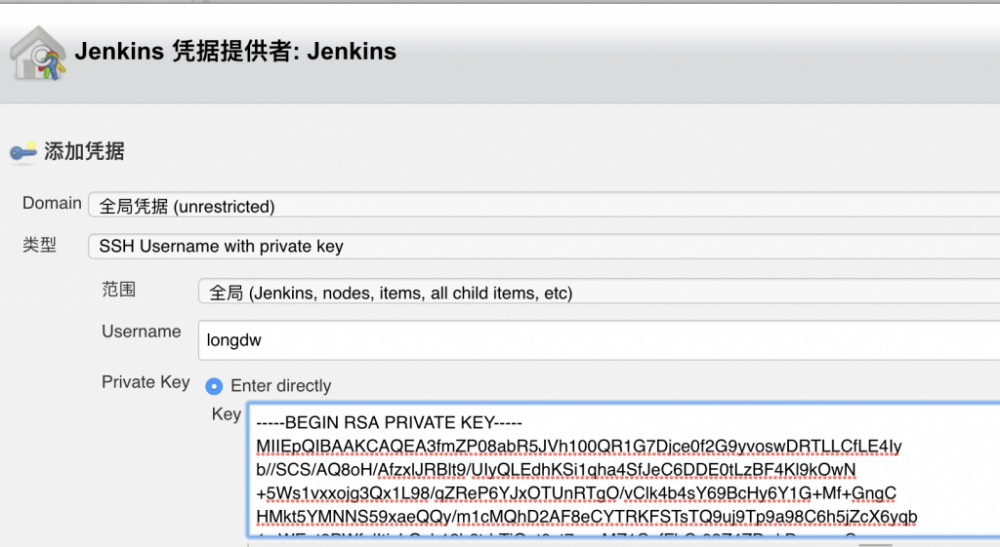The image size is (1000, 547).
Task: Click the Key label beside the text area
Action: [226, 414]
